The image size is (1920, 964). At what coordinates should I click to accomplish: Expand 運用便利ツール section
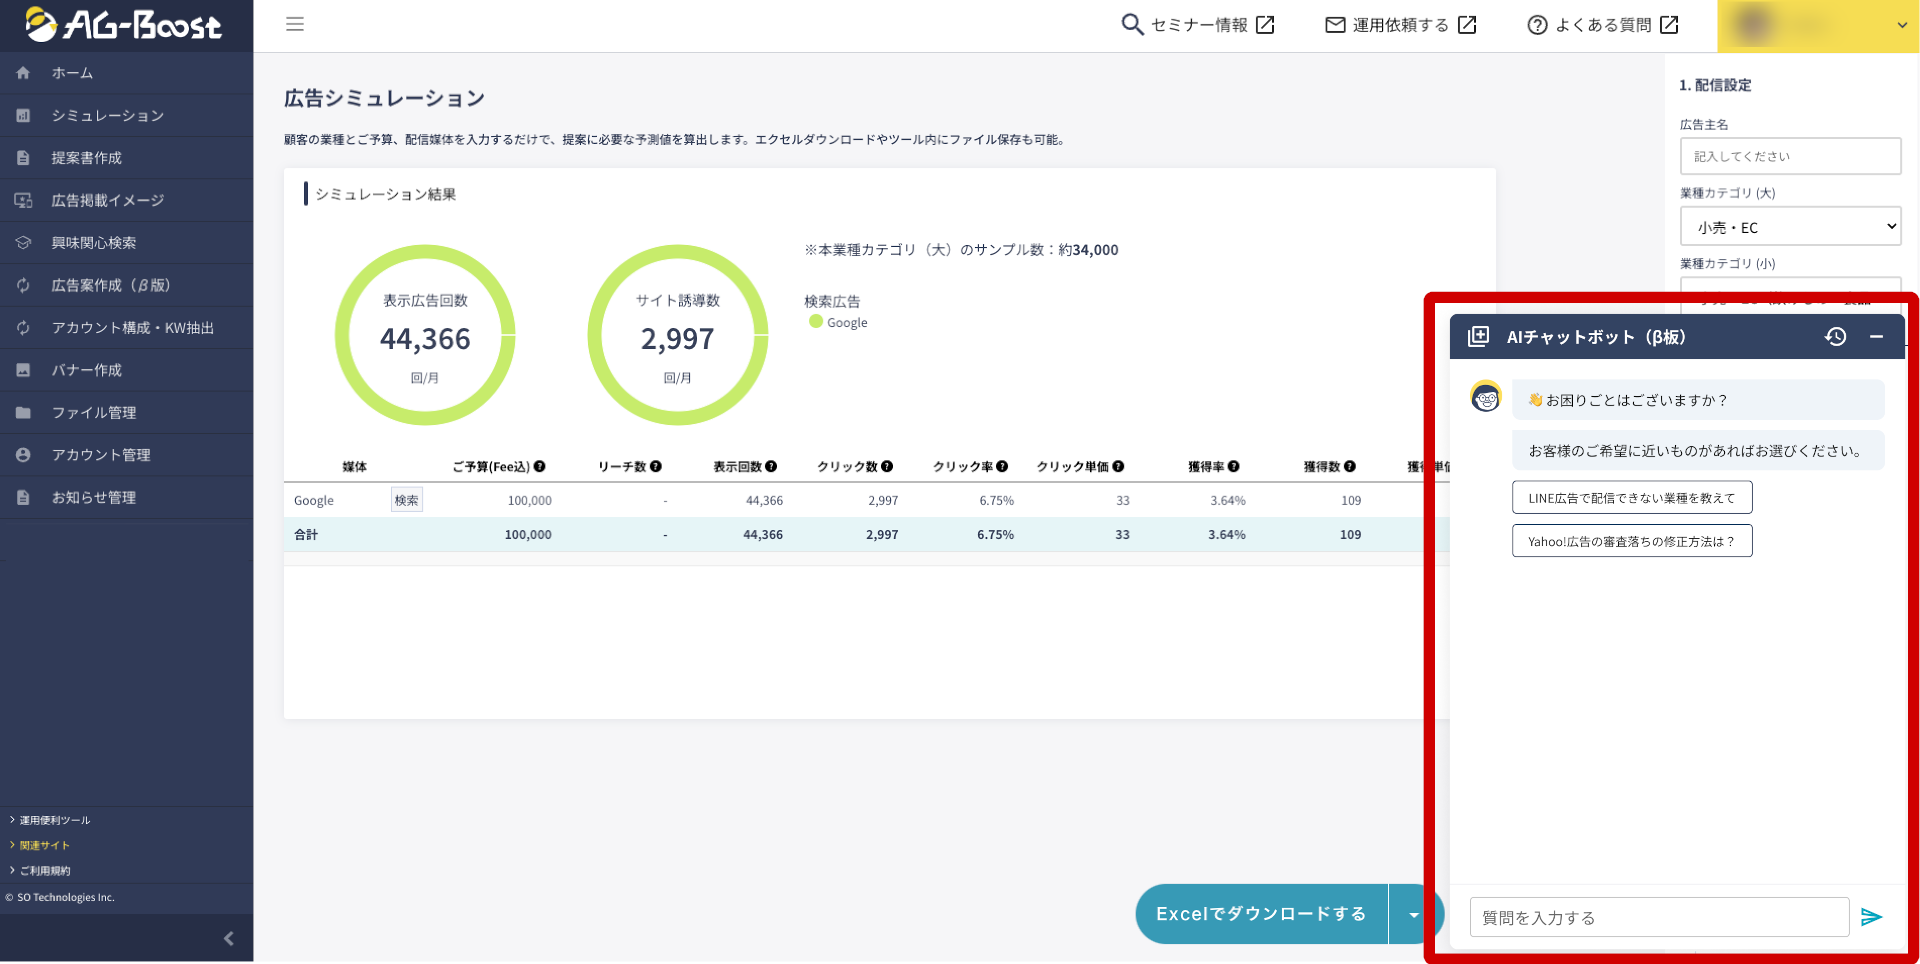[54, 820]
